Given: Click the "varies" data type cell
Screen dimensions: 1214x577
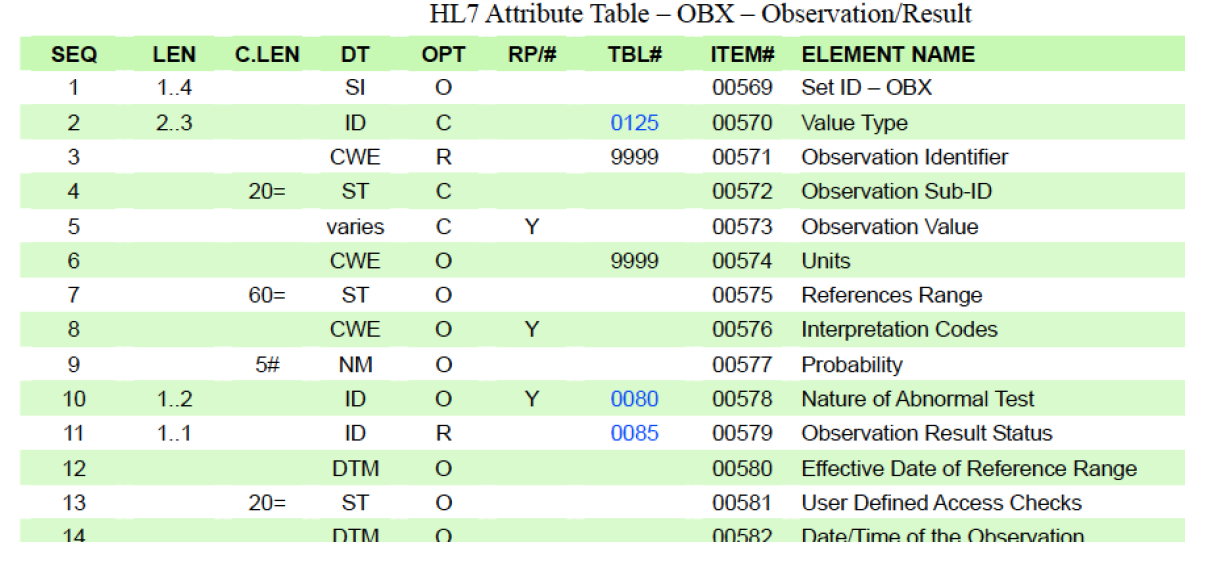Looking at the screenshot, I should (355, 227).
